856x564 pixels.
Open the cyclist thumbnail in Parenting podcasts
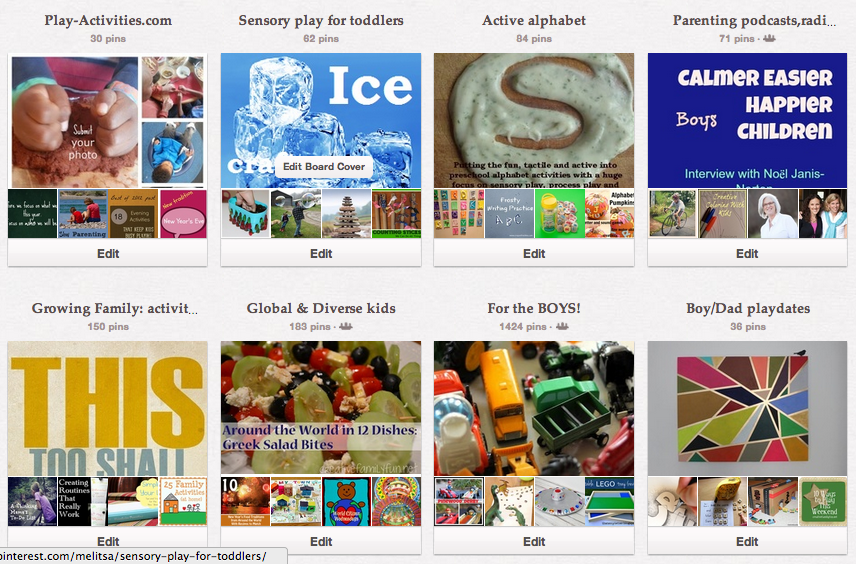click(x=672, y=213)
